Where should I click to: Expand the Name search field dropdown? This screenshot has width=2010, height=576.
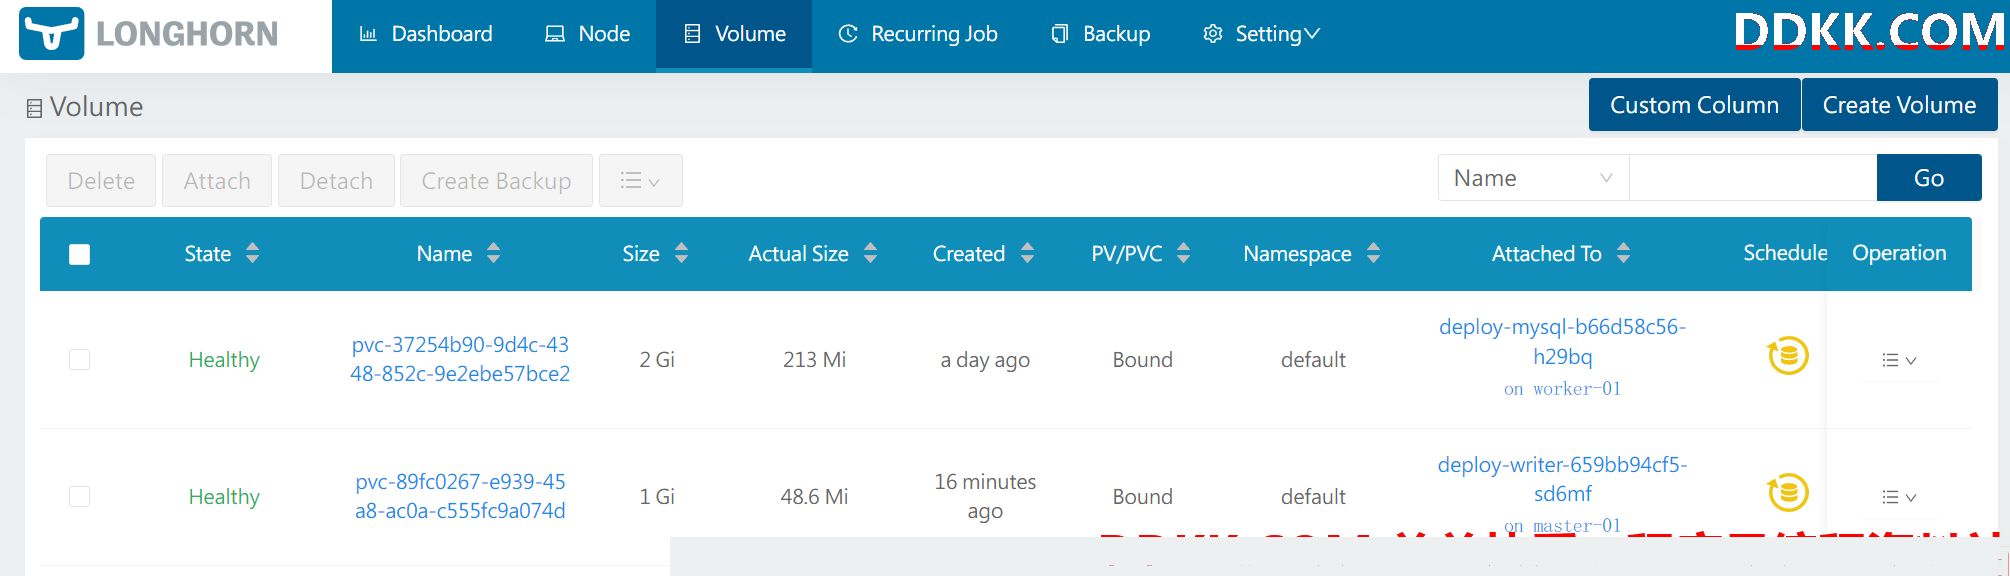coord(1533,178)
